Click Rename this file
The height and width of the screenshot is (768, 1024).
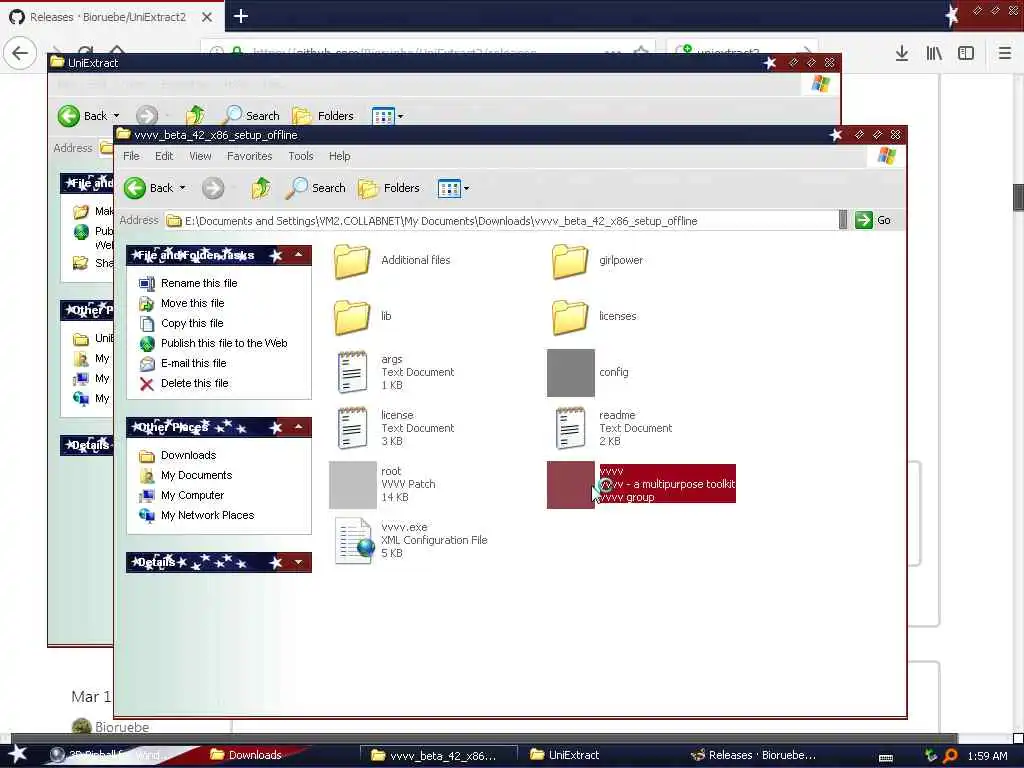[x=188, y=283]
